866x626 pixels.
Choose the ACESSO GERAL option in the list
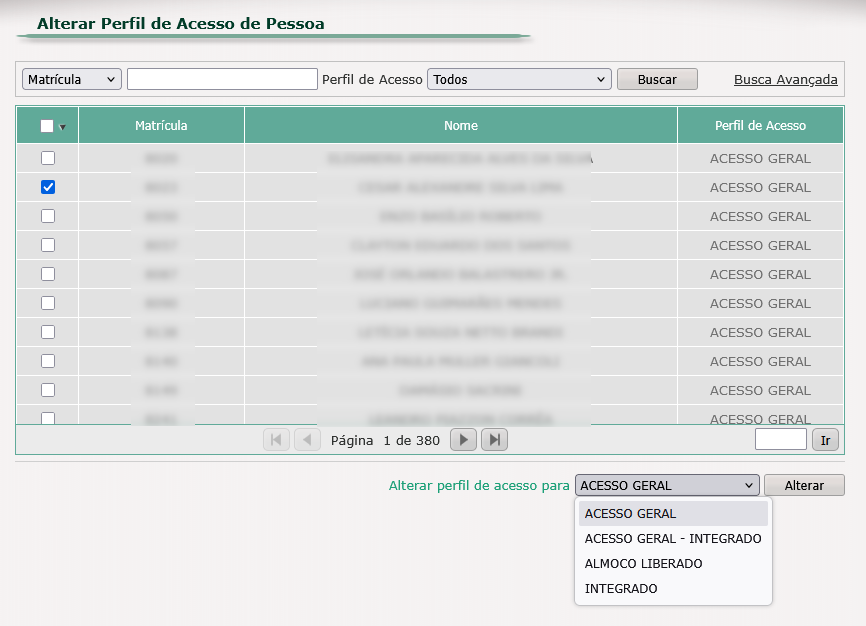[x=673, y=514]
